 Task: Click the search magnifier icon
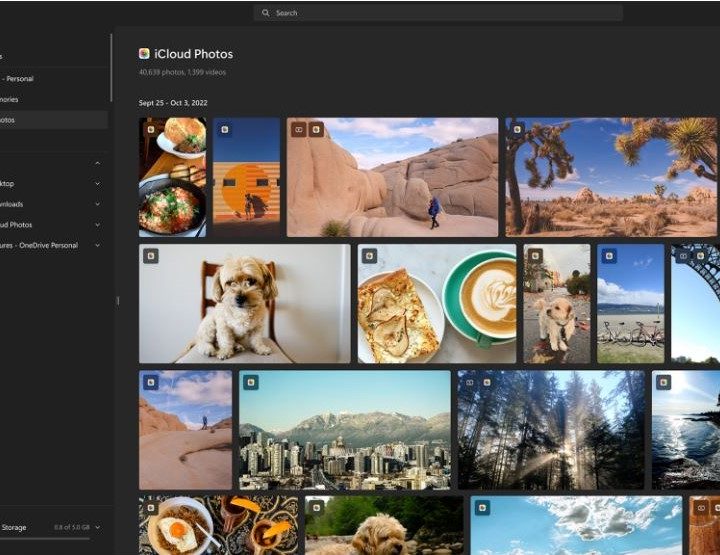(x=265, y=13)
